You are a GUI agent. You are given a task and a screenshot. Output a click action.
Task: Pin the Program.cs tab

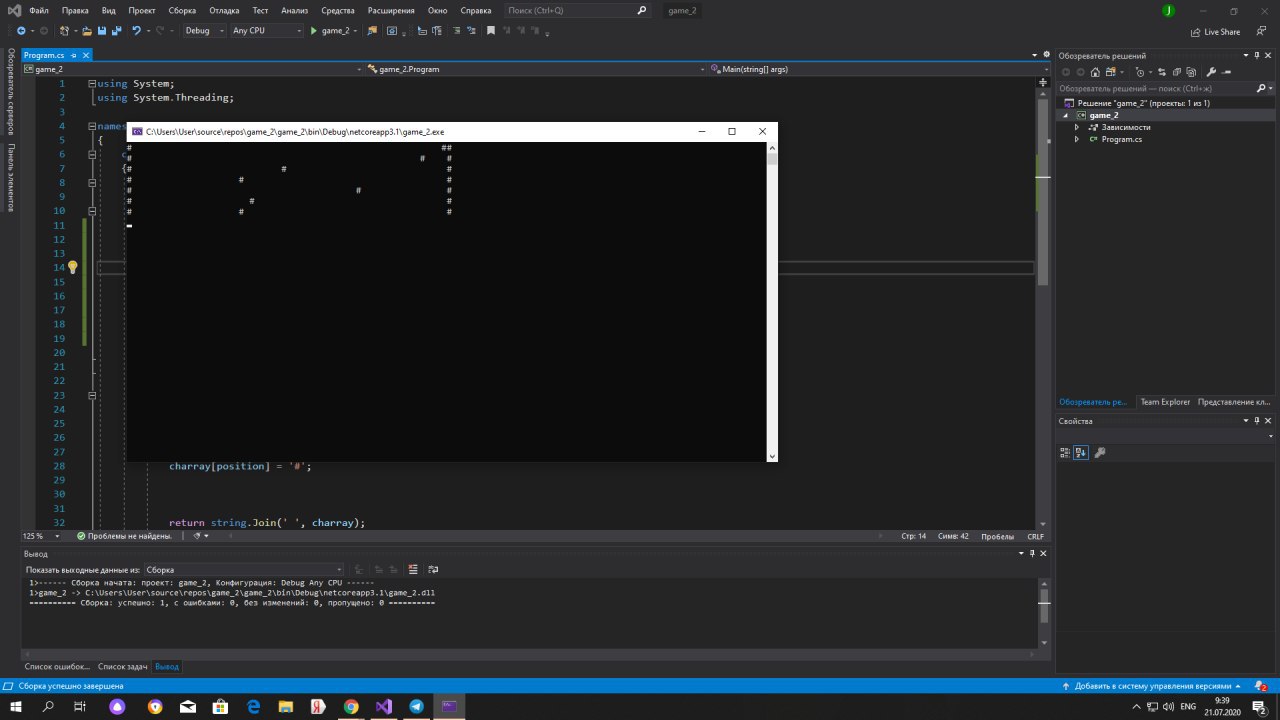point(74,56)
